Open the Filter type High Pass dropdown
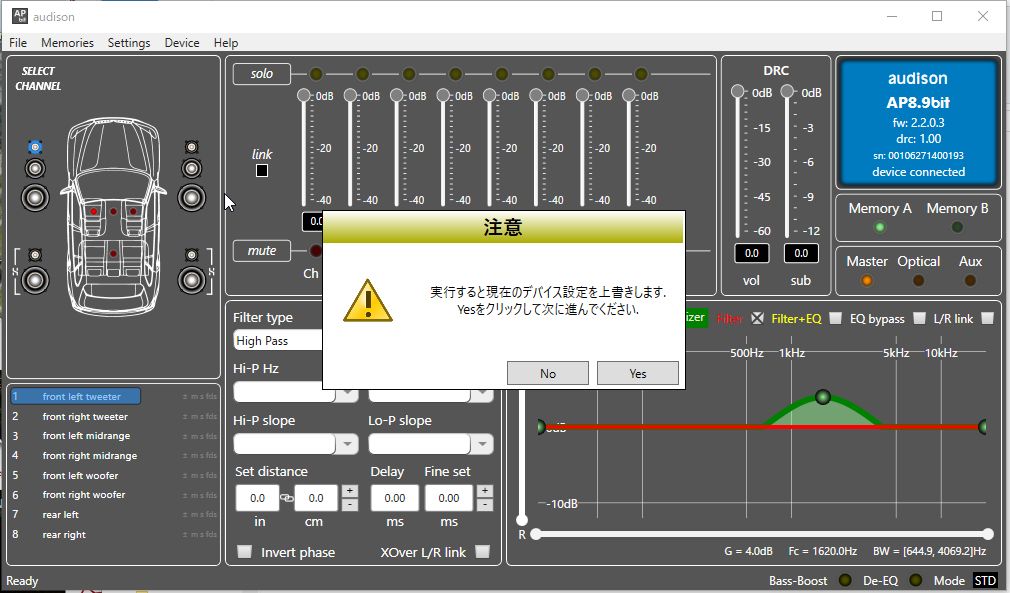This screenshot has height=593, width=1010. [278, 341]
